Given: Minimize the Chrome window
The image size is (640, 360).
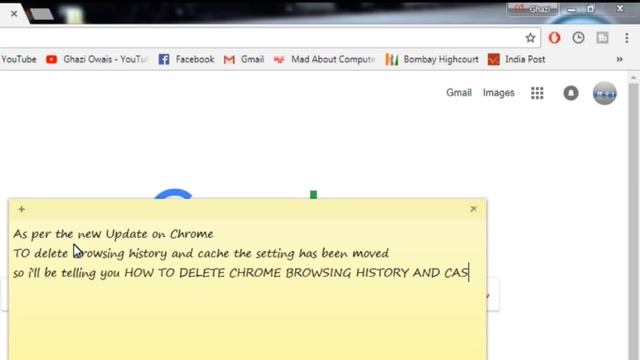Looking at the screenshot, I should 571,9.
